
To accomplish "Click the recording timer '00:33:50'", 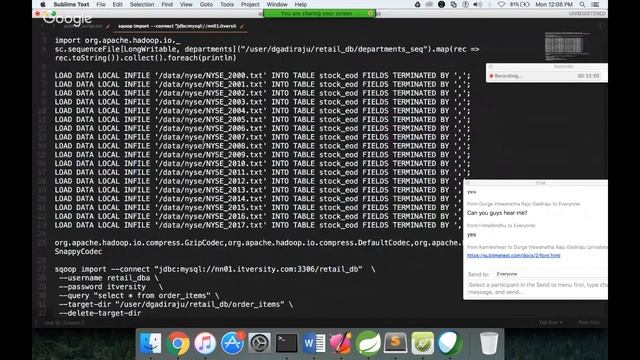I will tap(588, 76).
